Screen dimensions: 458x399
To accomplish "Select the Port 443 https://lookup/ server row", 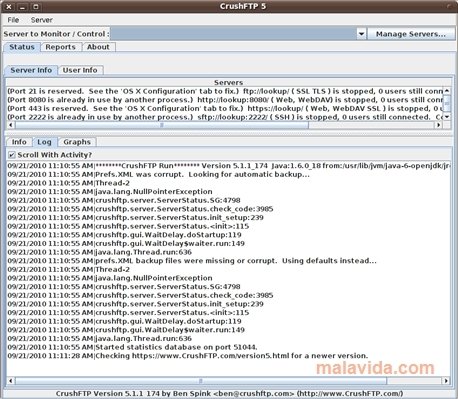I will pos(225,109).
